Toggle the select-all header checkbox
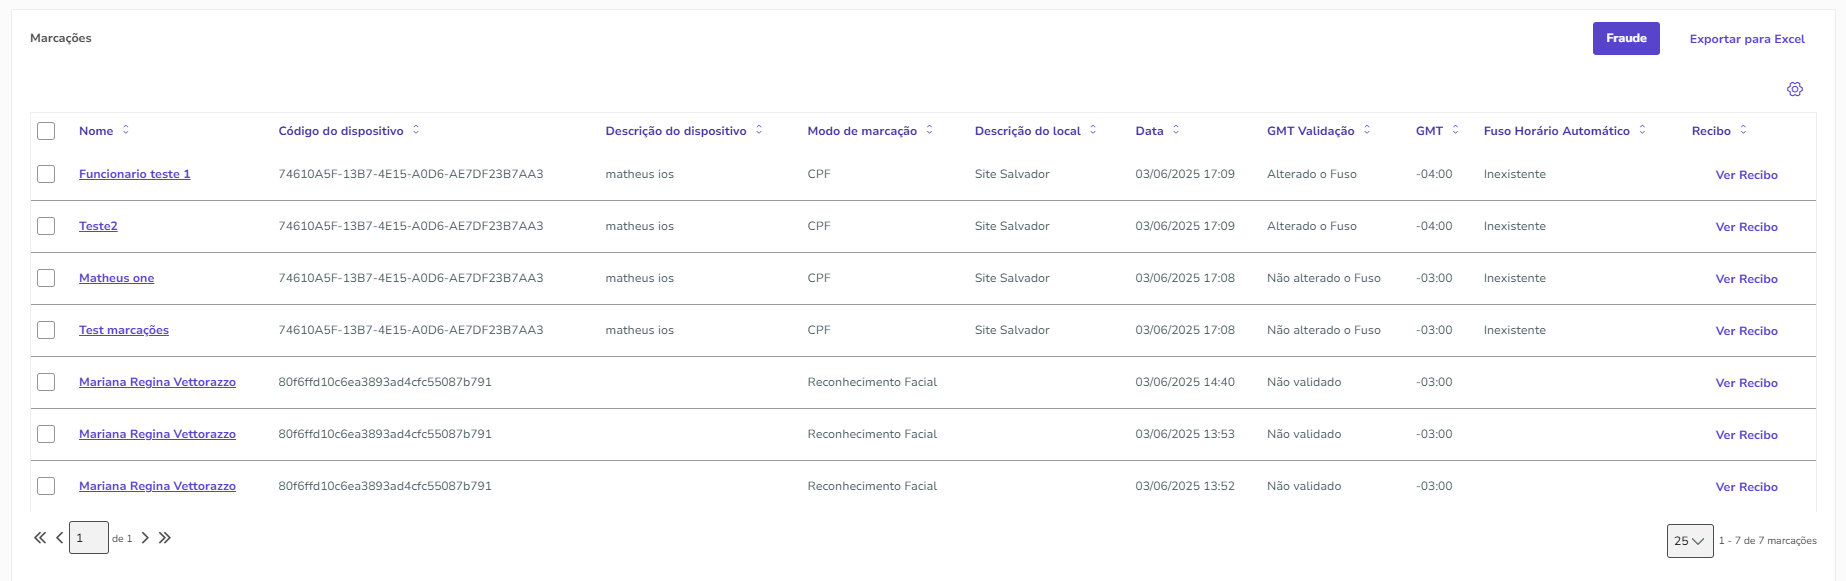1846x581 pixels. click(46, 131)
